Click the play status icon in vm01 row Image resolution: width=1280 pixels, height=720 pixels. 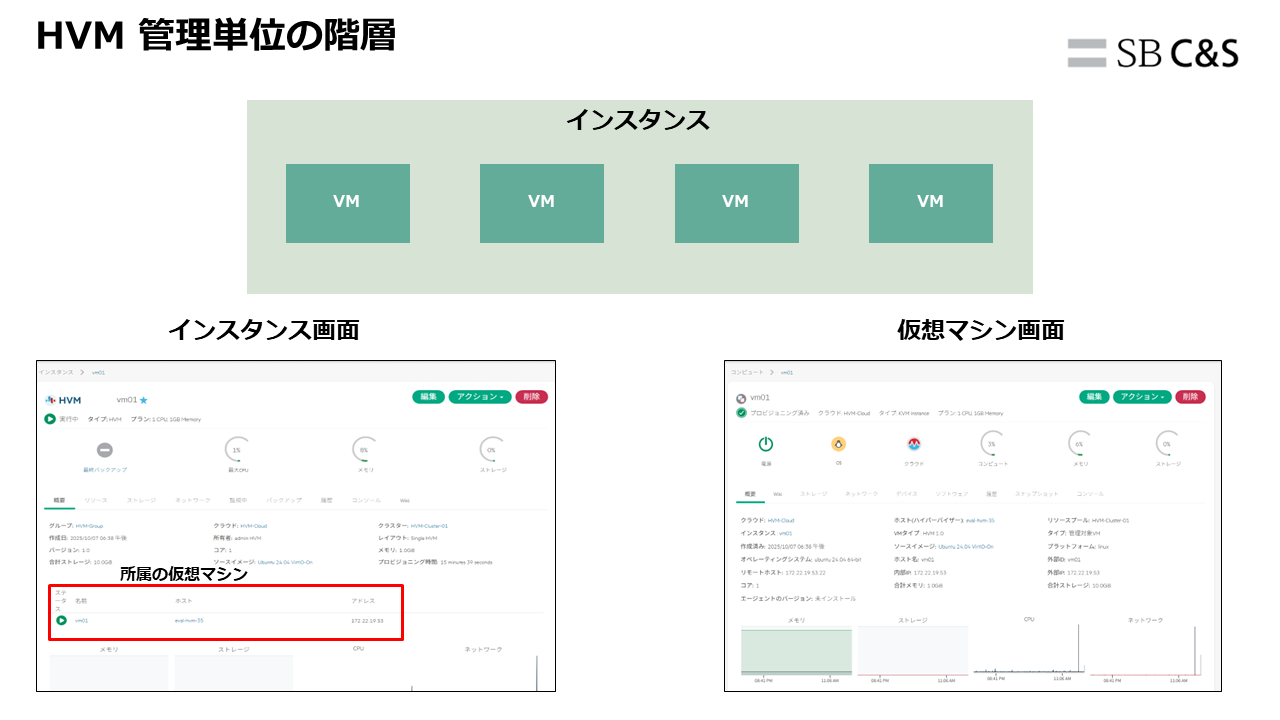(x=63, y=619)
